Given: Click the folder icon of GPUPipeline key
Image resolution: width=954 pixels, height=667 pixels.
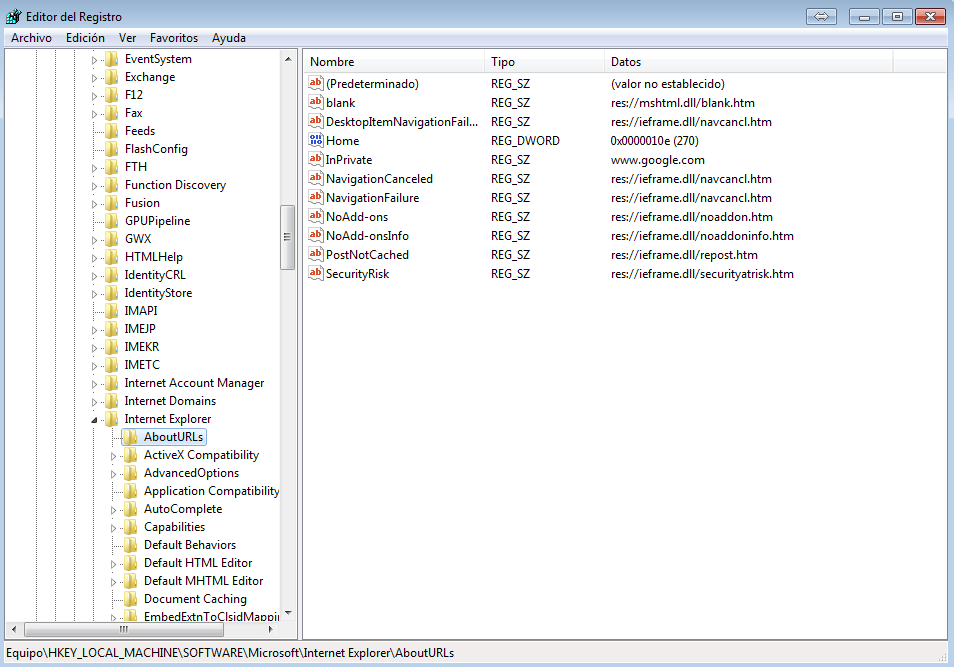Looking at the screenshot, I should click(111, 221).
